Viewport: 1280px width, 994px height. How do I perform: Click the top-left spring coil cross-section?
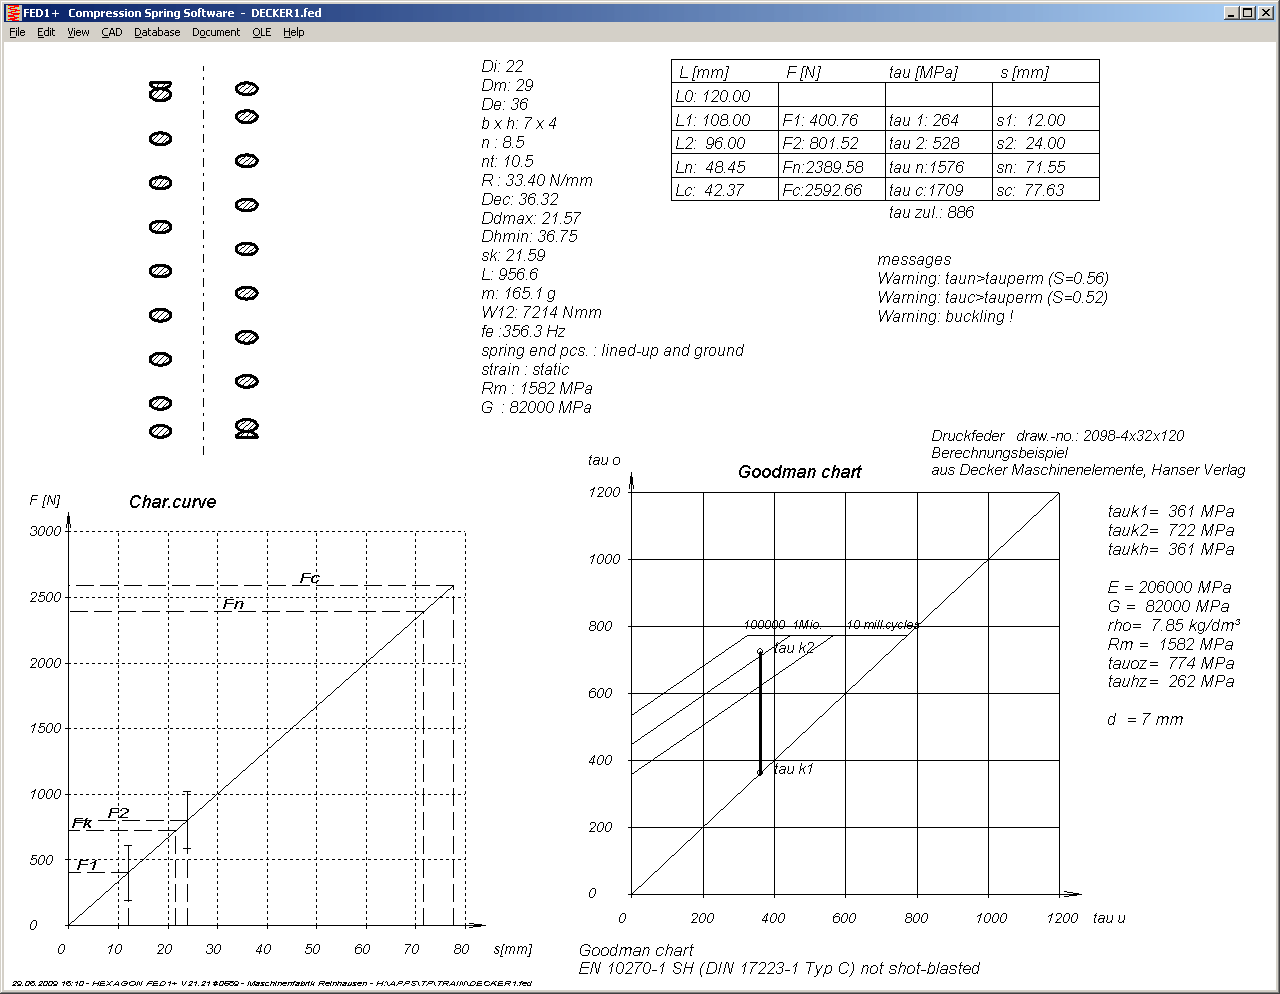pyautogui.click(x=160, y=91)
